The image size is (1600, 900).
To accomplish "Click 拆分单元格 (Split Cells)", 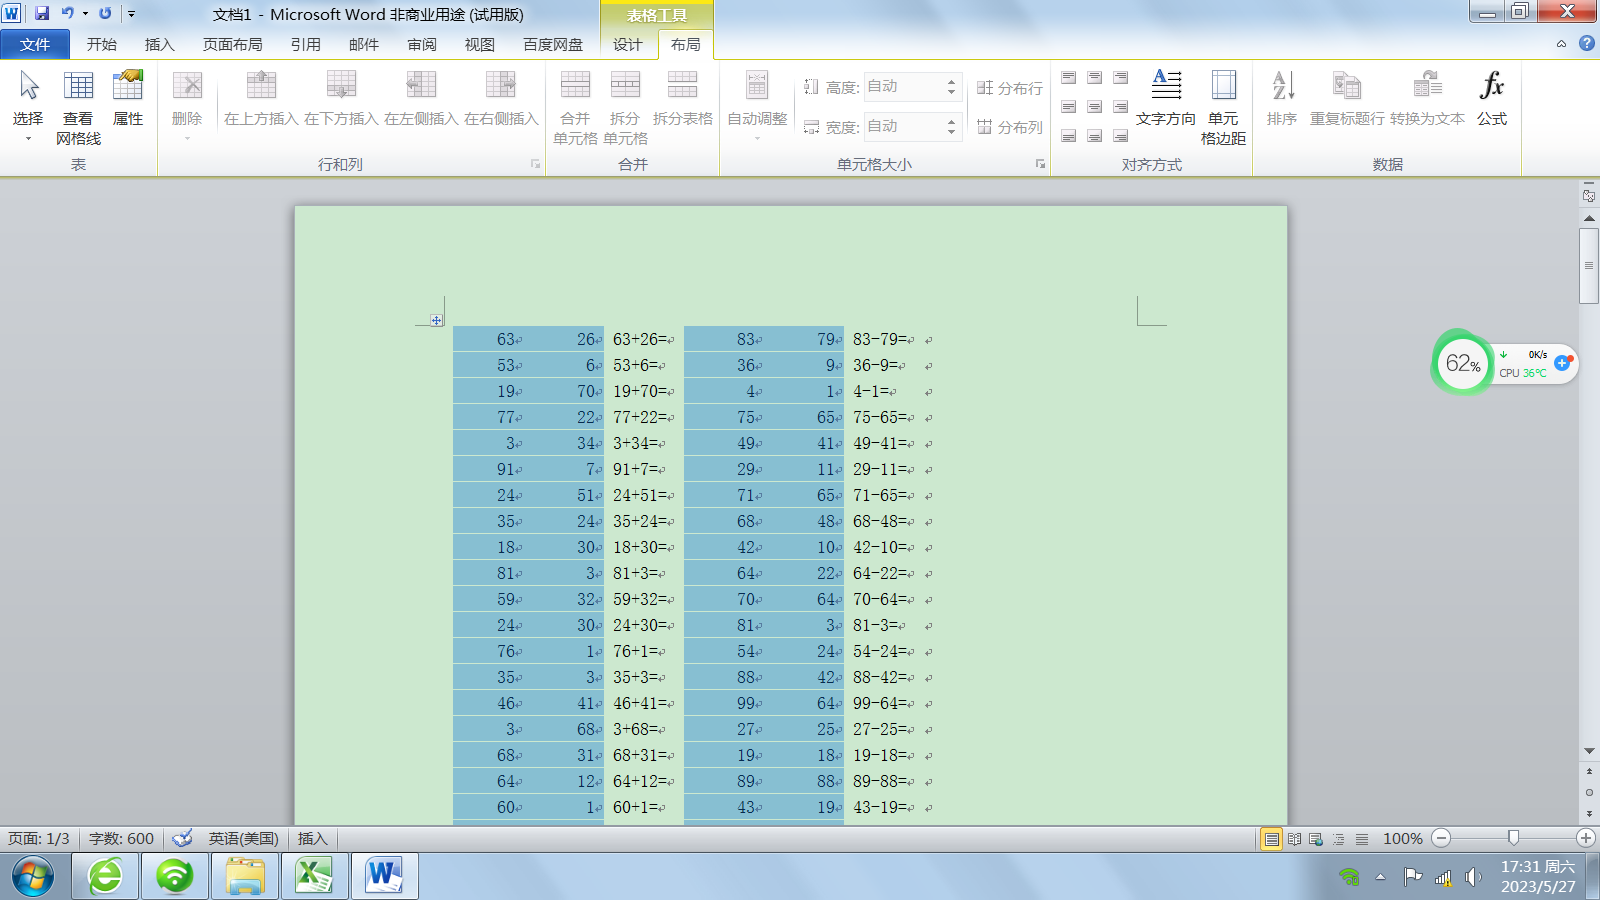I will pos(625,108).
